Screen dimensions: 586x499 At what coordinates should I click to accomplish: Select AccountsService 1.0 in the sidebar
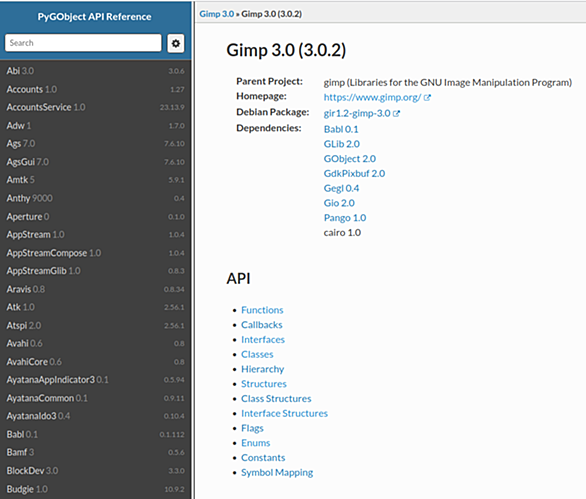[95, 107]
